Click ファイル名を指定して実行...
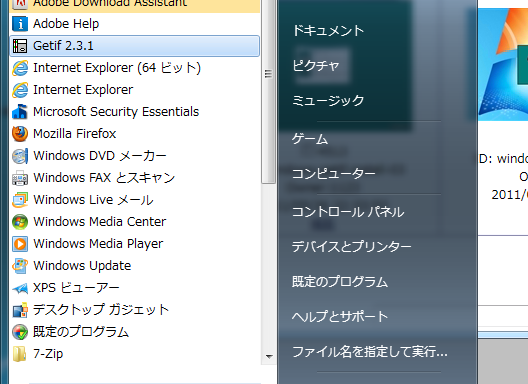Viewport: 528px width, 384px height. pyautogui.click(x=370, y=352)
